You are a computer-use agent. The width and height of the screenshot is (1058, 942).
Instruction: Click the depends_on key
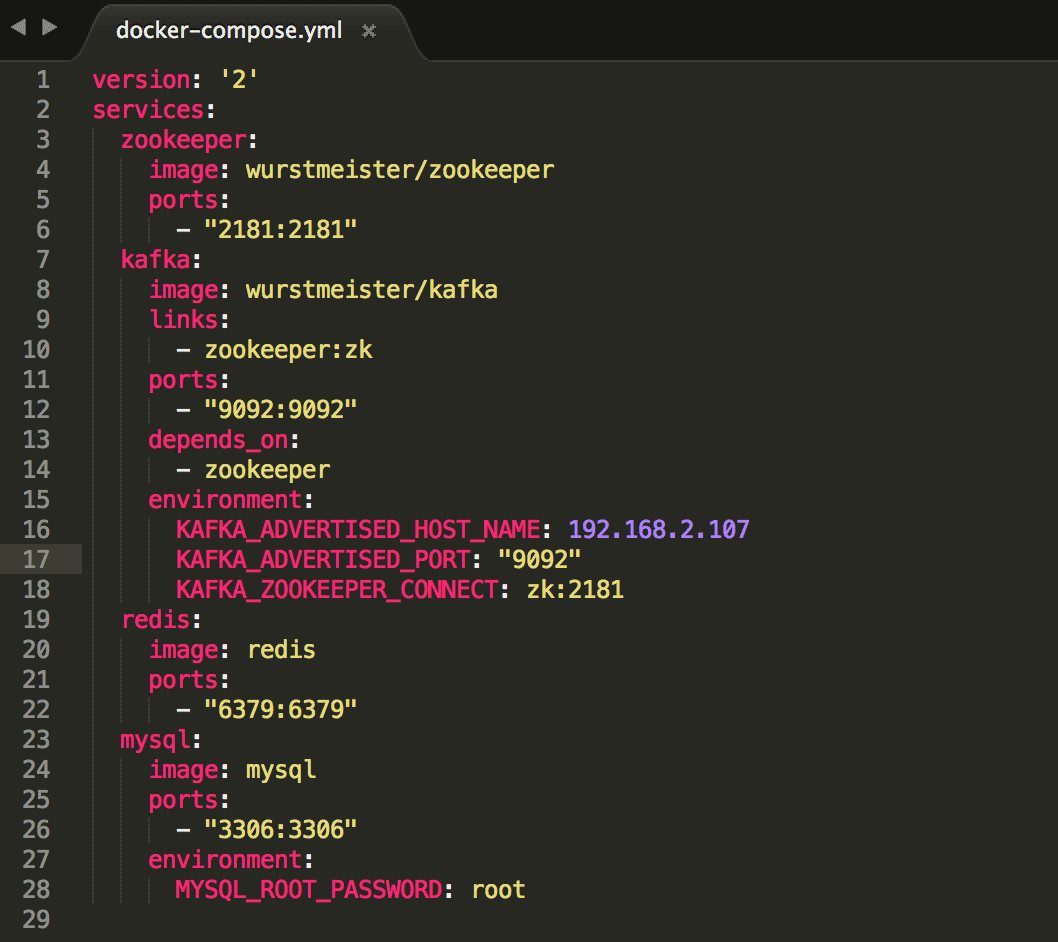[x=218, y=440]
